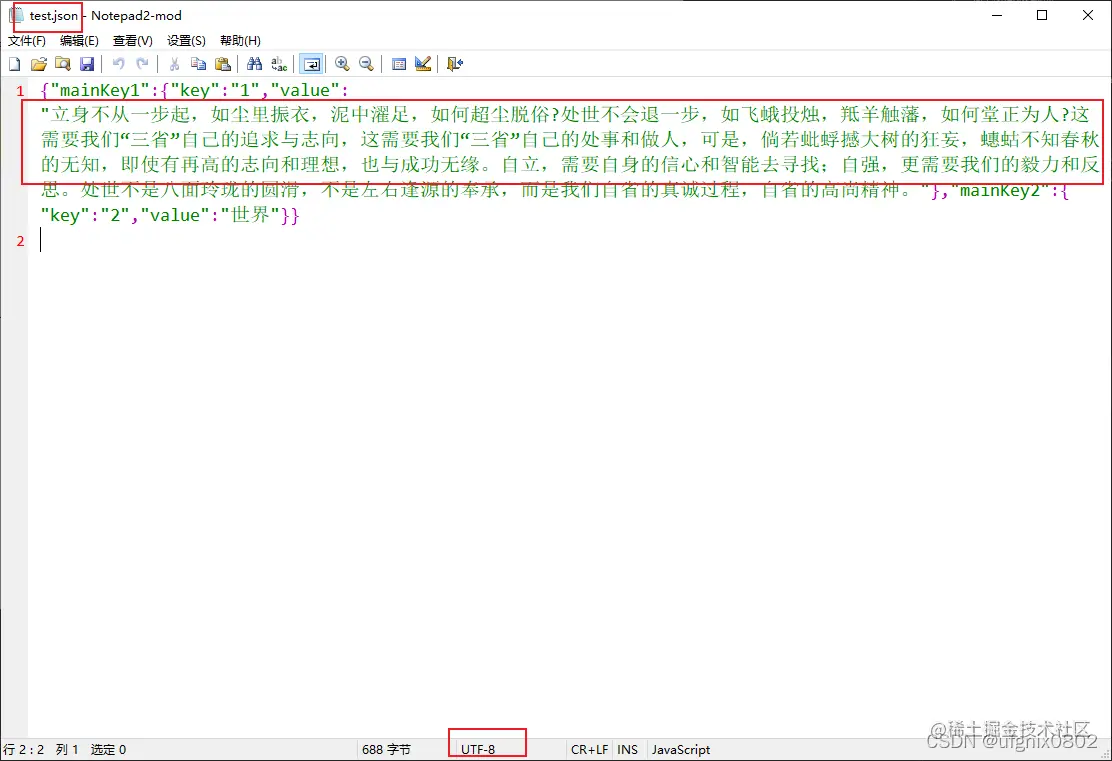Click the 选定 0 selection status
Screen dimensions: 1112x761
109,750
